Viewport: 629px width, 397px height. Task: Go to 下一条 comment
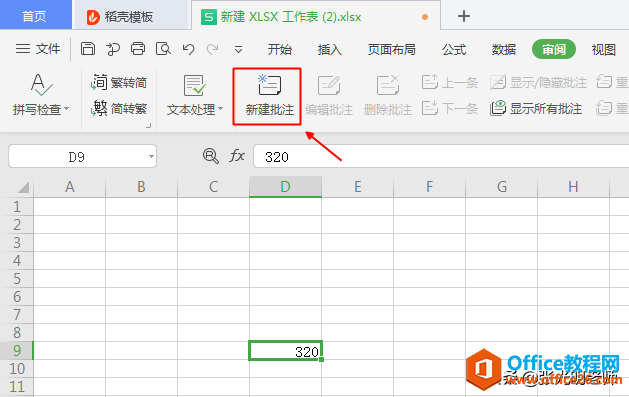[x=450, y=108]
